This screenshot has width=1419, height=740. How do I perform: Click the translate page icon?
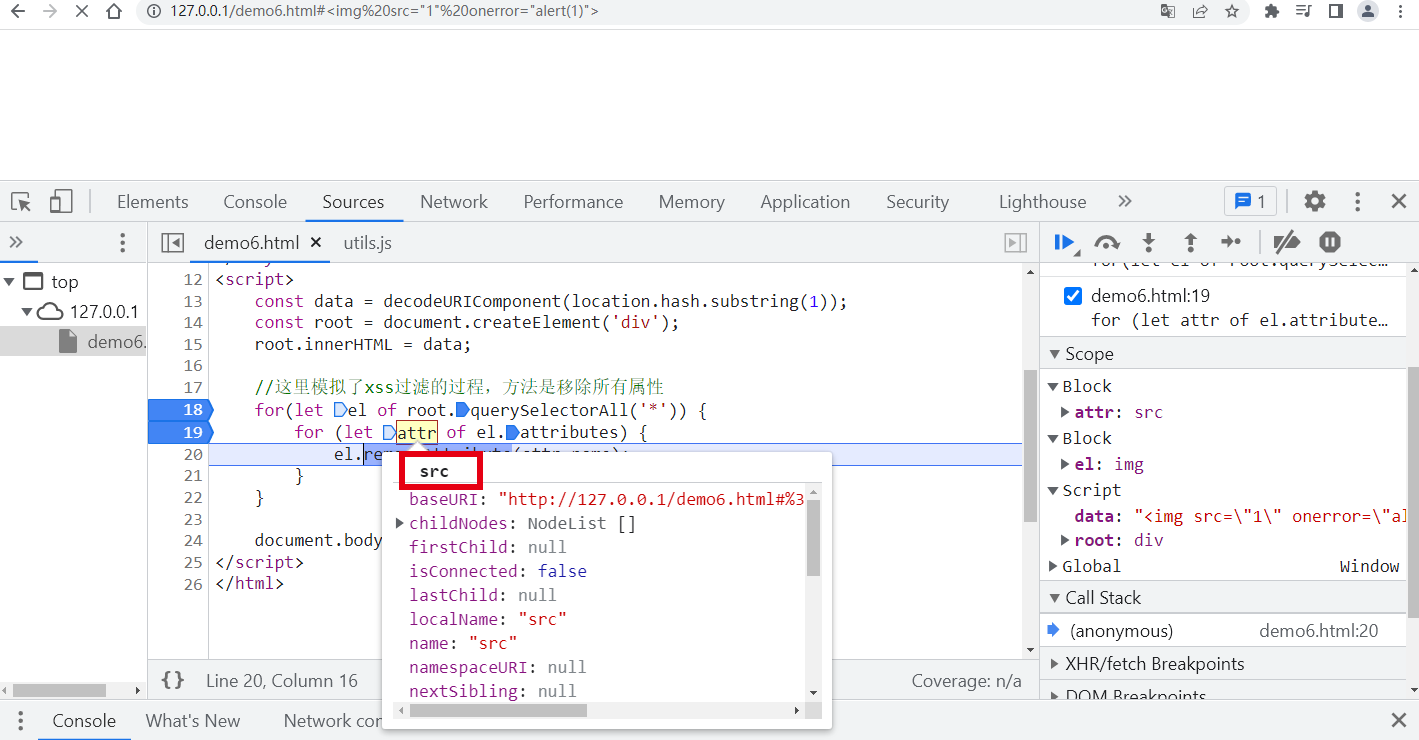point(1168,12)
